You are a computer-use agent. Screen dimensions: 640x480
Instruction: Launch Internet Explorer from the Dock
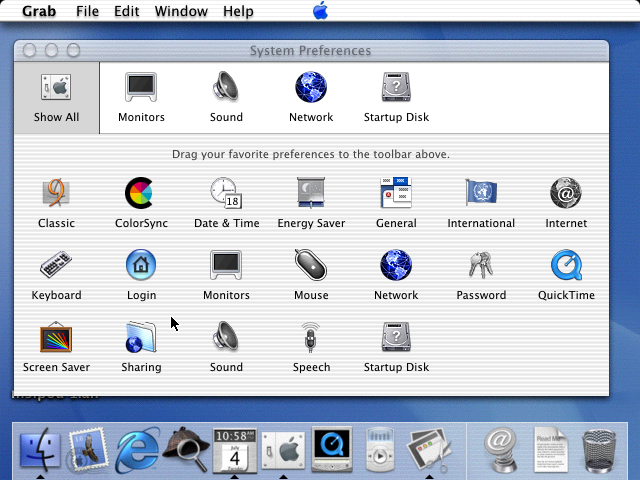pyautogui.click(x=137, y=451)
